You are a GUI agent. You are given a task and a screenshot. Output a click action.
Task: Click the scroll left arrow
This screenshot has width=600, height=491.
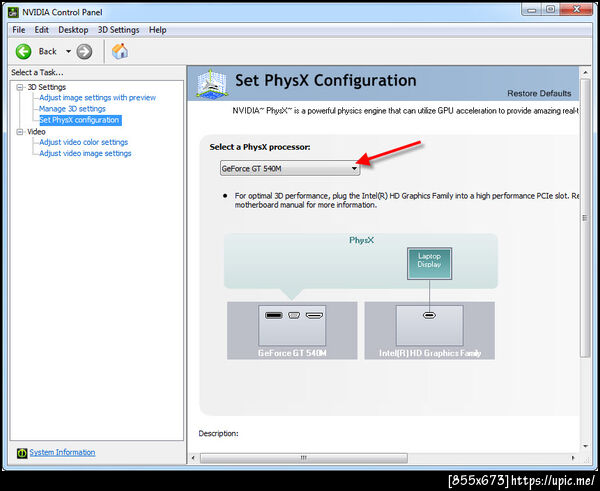coord(193,458)
